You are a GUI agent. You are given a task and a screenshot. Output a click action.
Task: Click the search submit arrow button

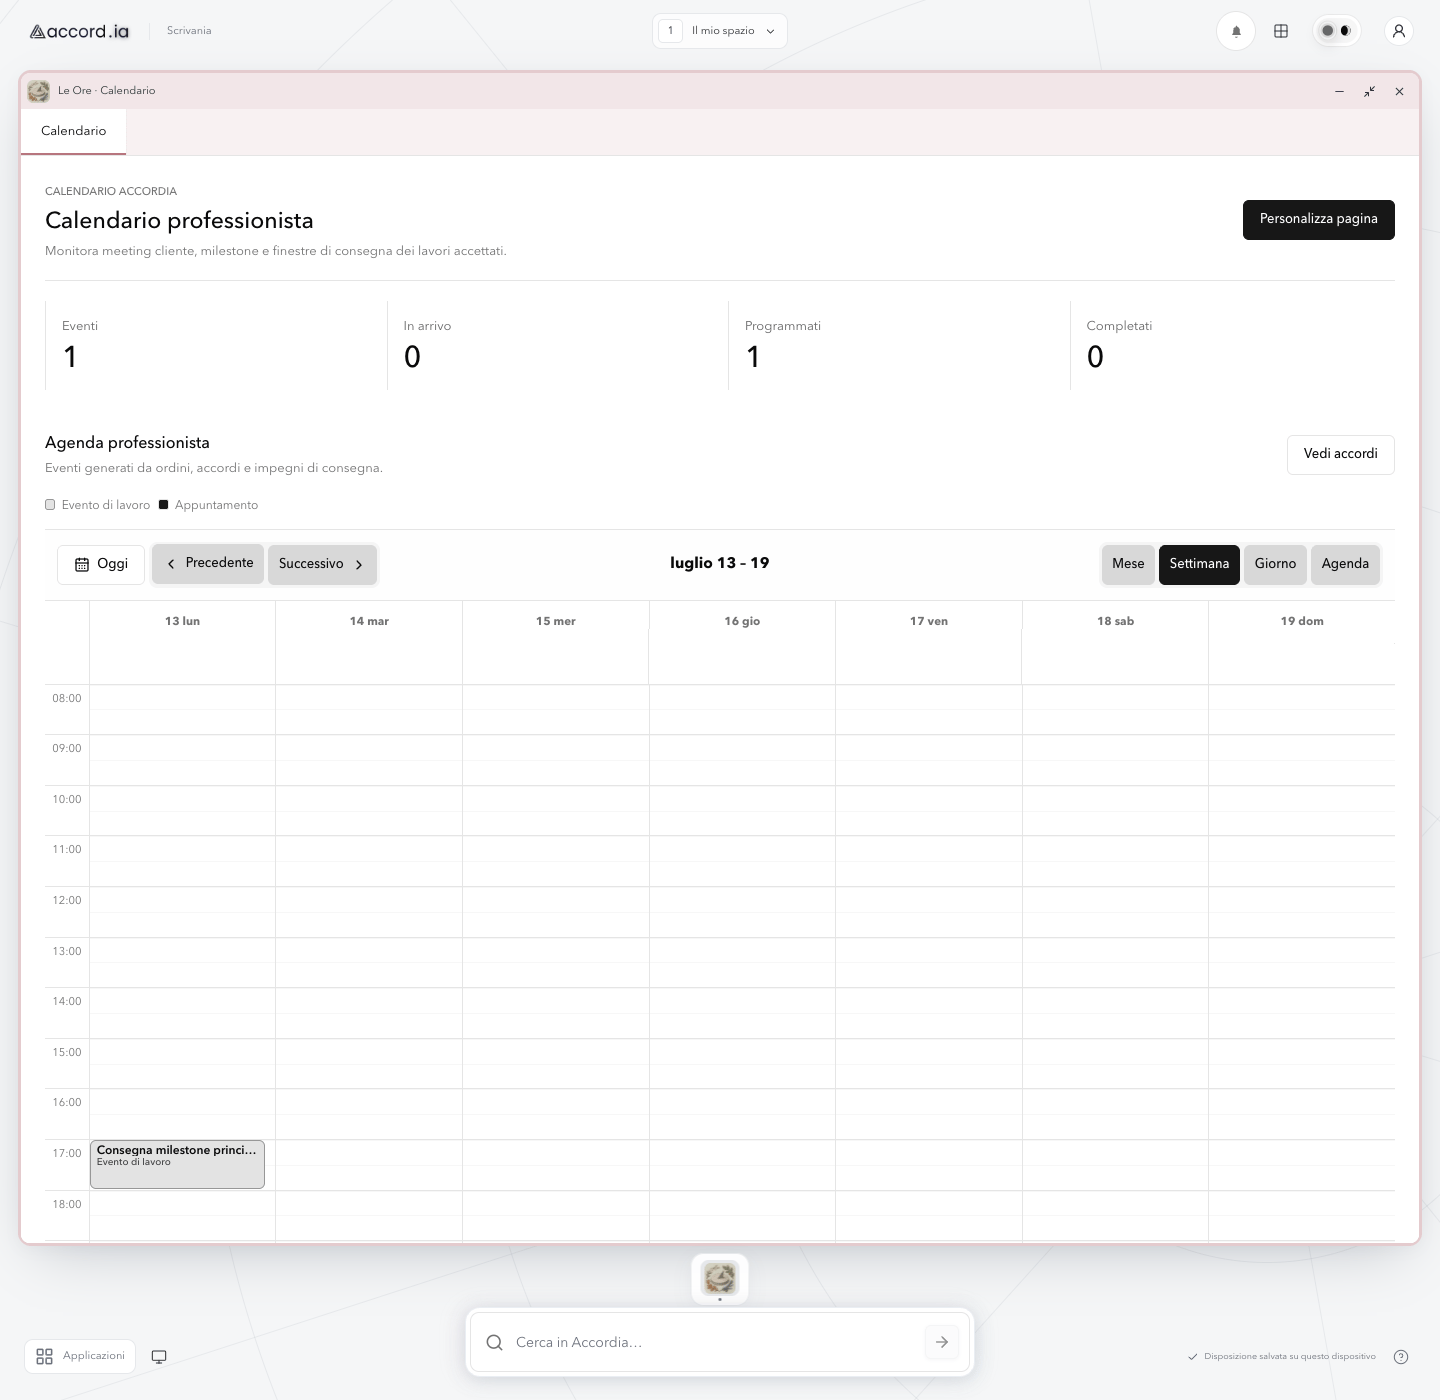942,1342
